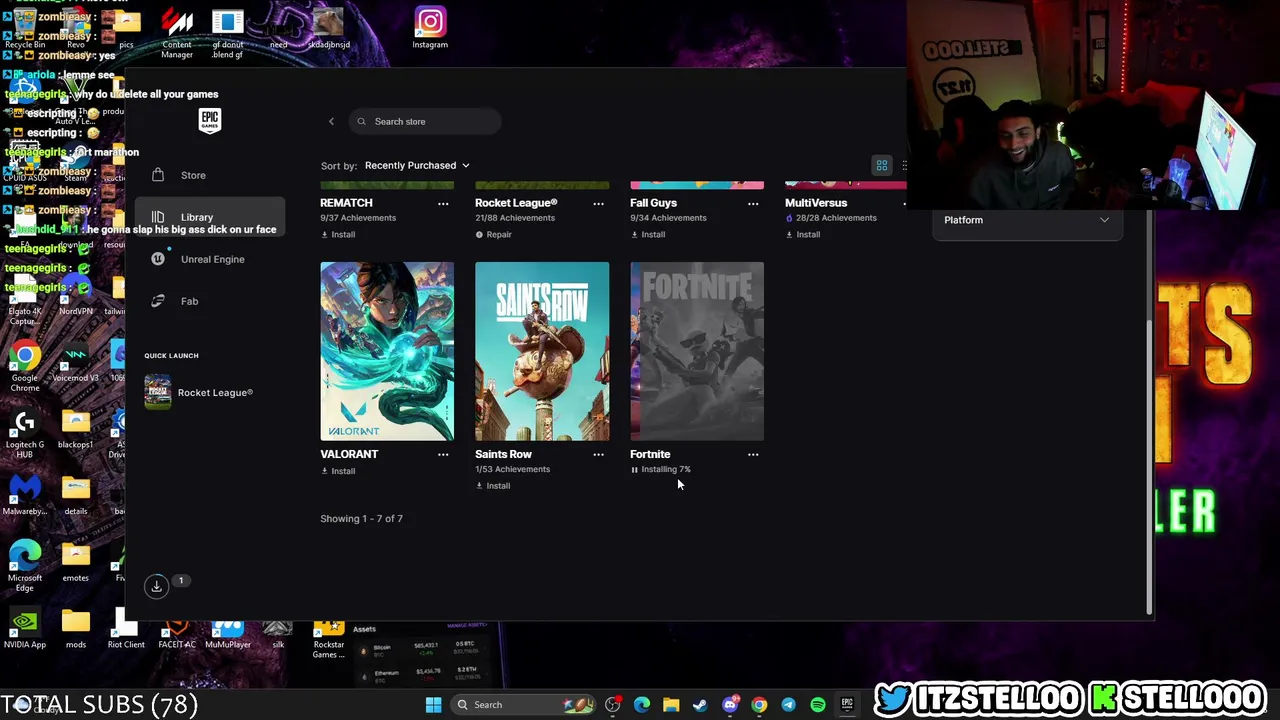
Task: Select NVIDIA App desktop shortcut
Action: (x=25, y=630)
